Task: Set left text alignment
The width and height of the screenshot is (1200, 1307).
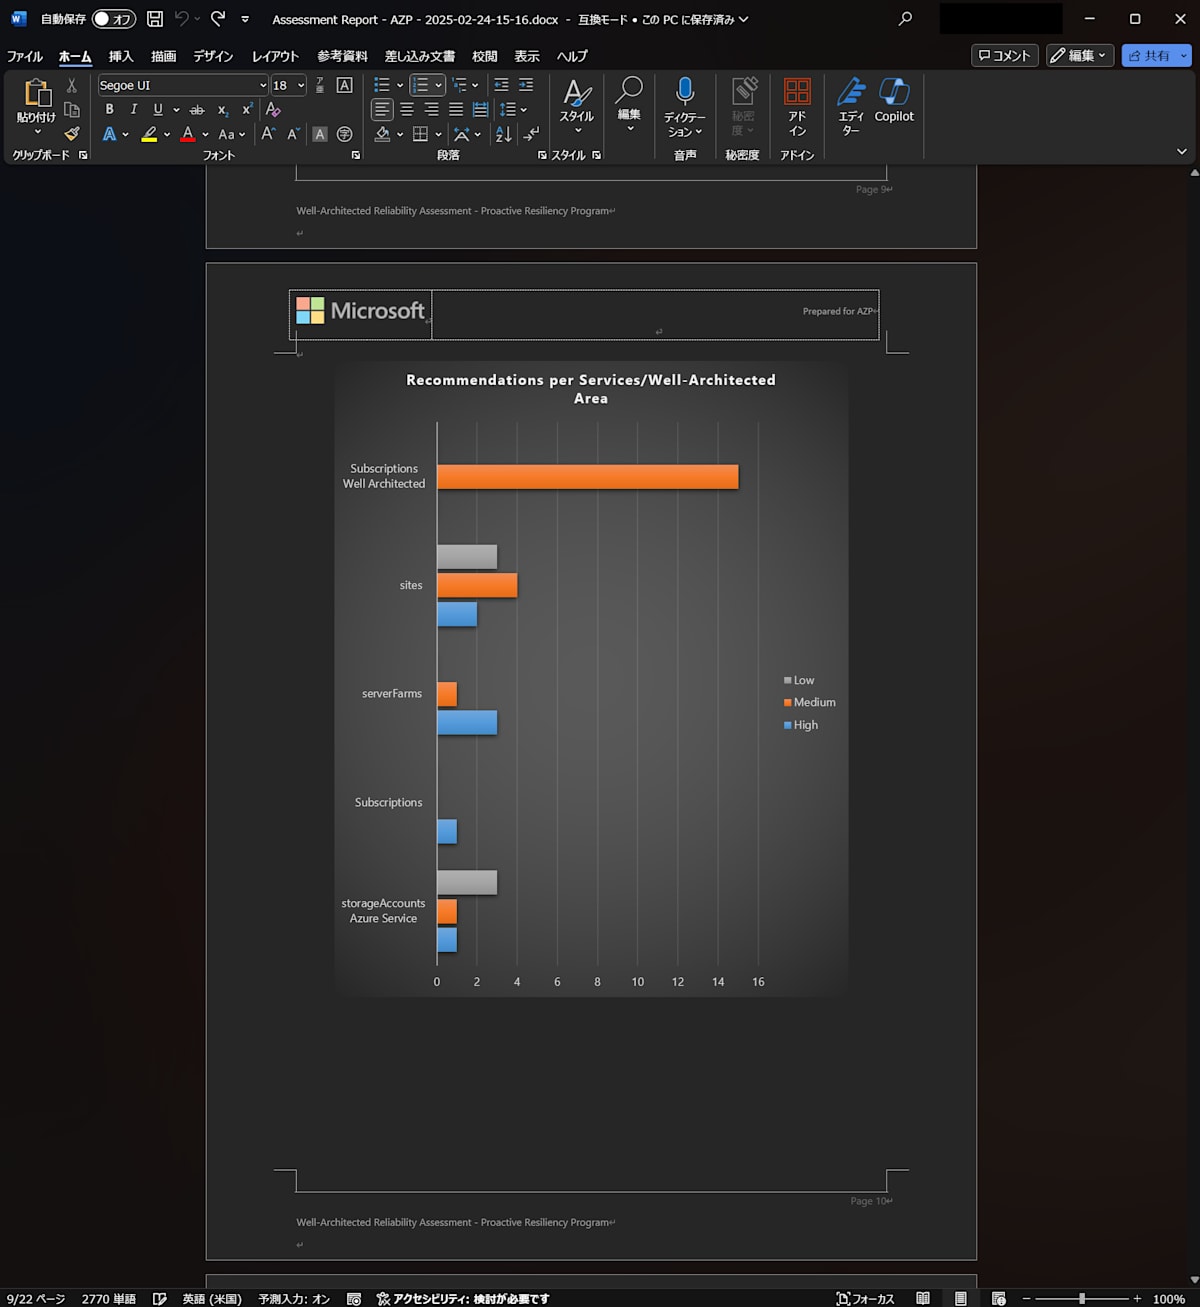Action: coord(382,110)
